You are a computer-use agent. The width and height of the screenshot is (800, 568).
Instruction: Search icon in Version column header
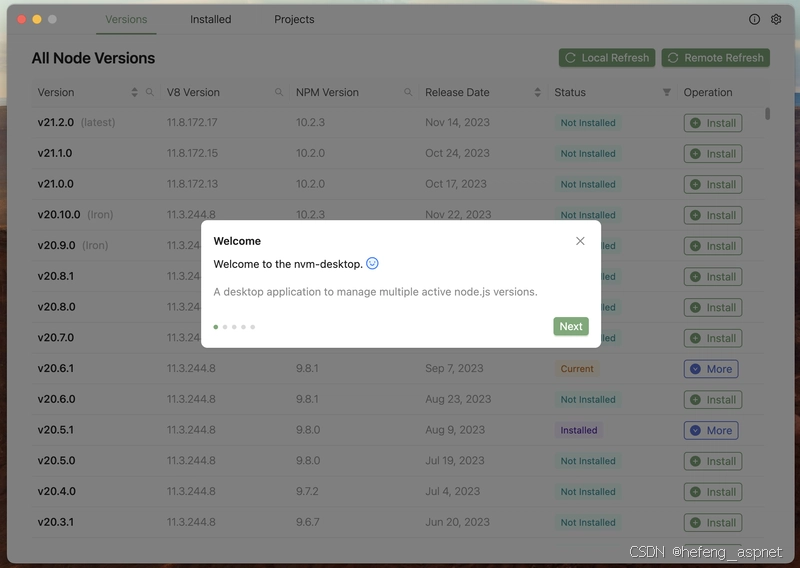(x=149, y=92)
